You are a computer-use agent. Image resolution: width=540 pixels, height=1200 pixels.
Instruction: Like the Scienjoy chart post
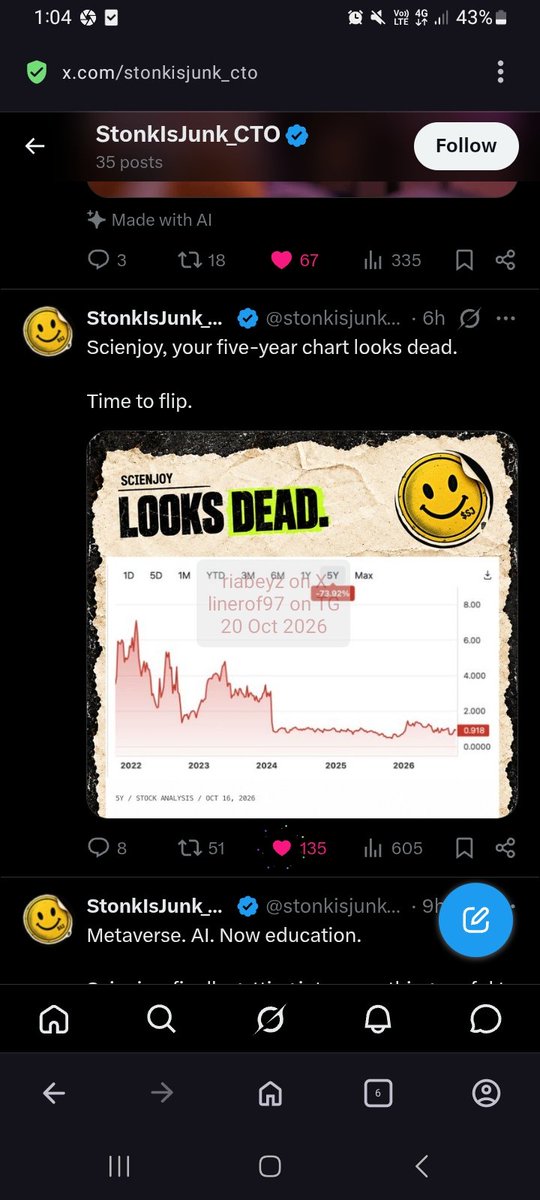(x=299, y=848)
